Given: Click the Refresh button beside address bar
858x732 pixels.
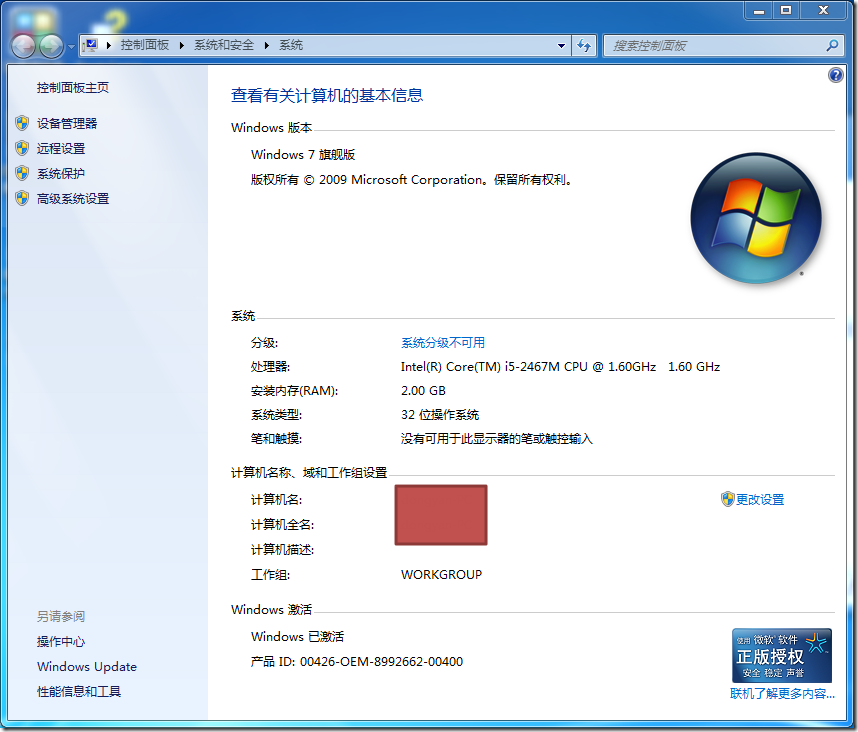Looking at the screenshot, I should coord(584,46).
